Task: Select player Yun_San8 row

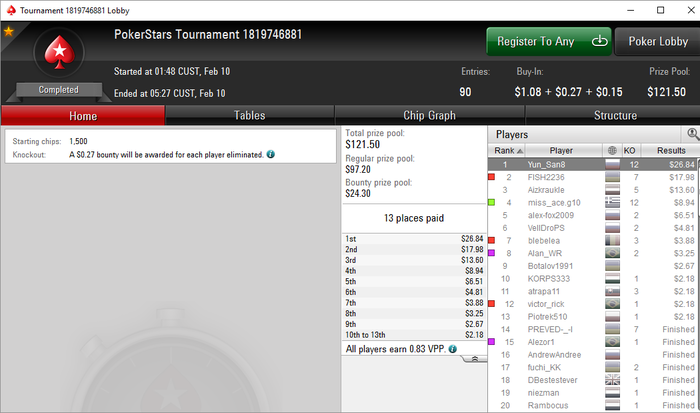Action: pyautogui.click(x=593, y=164)
